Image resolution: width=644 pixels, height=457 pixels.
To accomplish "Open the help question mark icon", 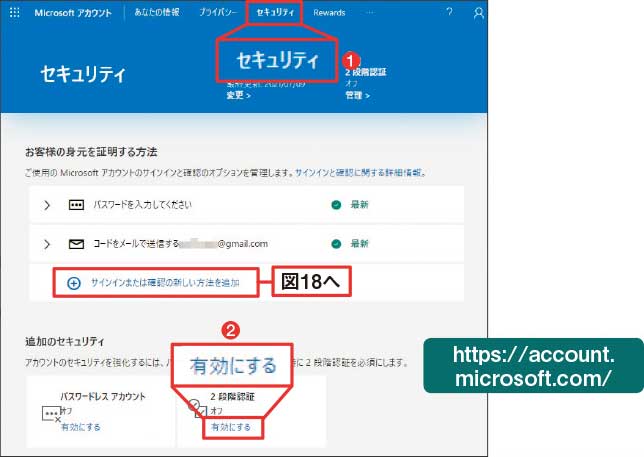I will [449, 12].
